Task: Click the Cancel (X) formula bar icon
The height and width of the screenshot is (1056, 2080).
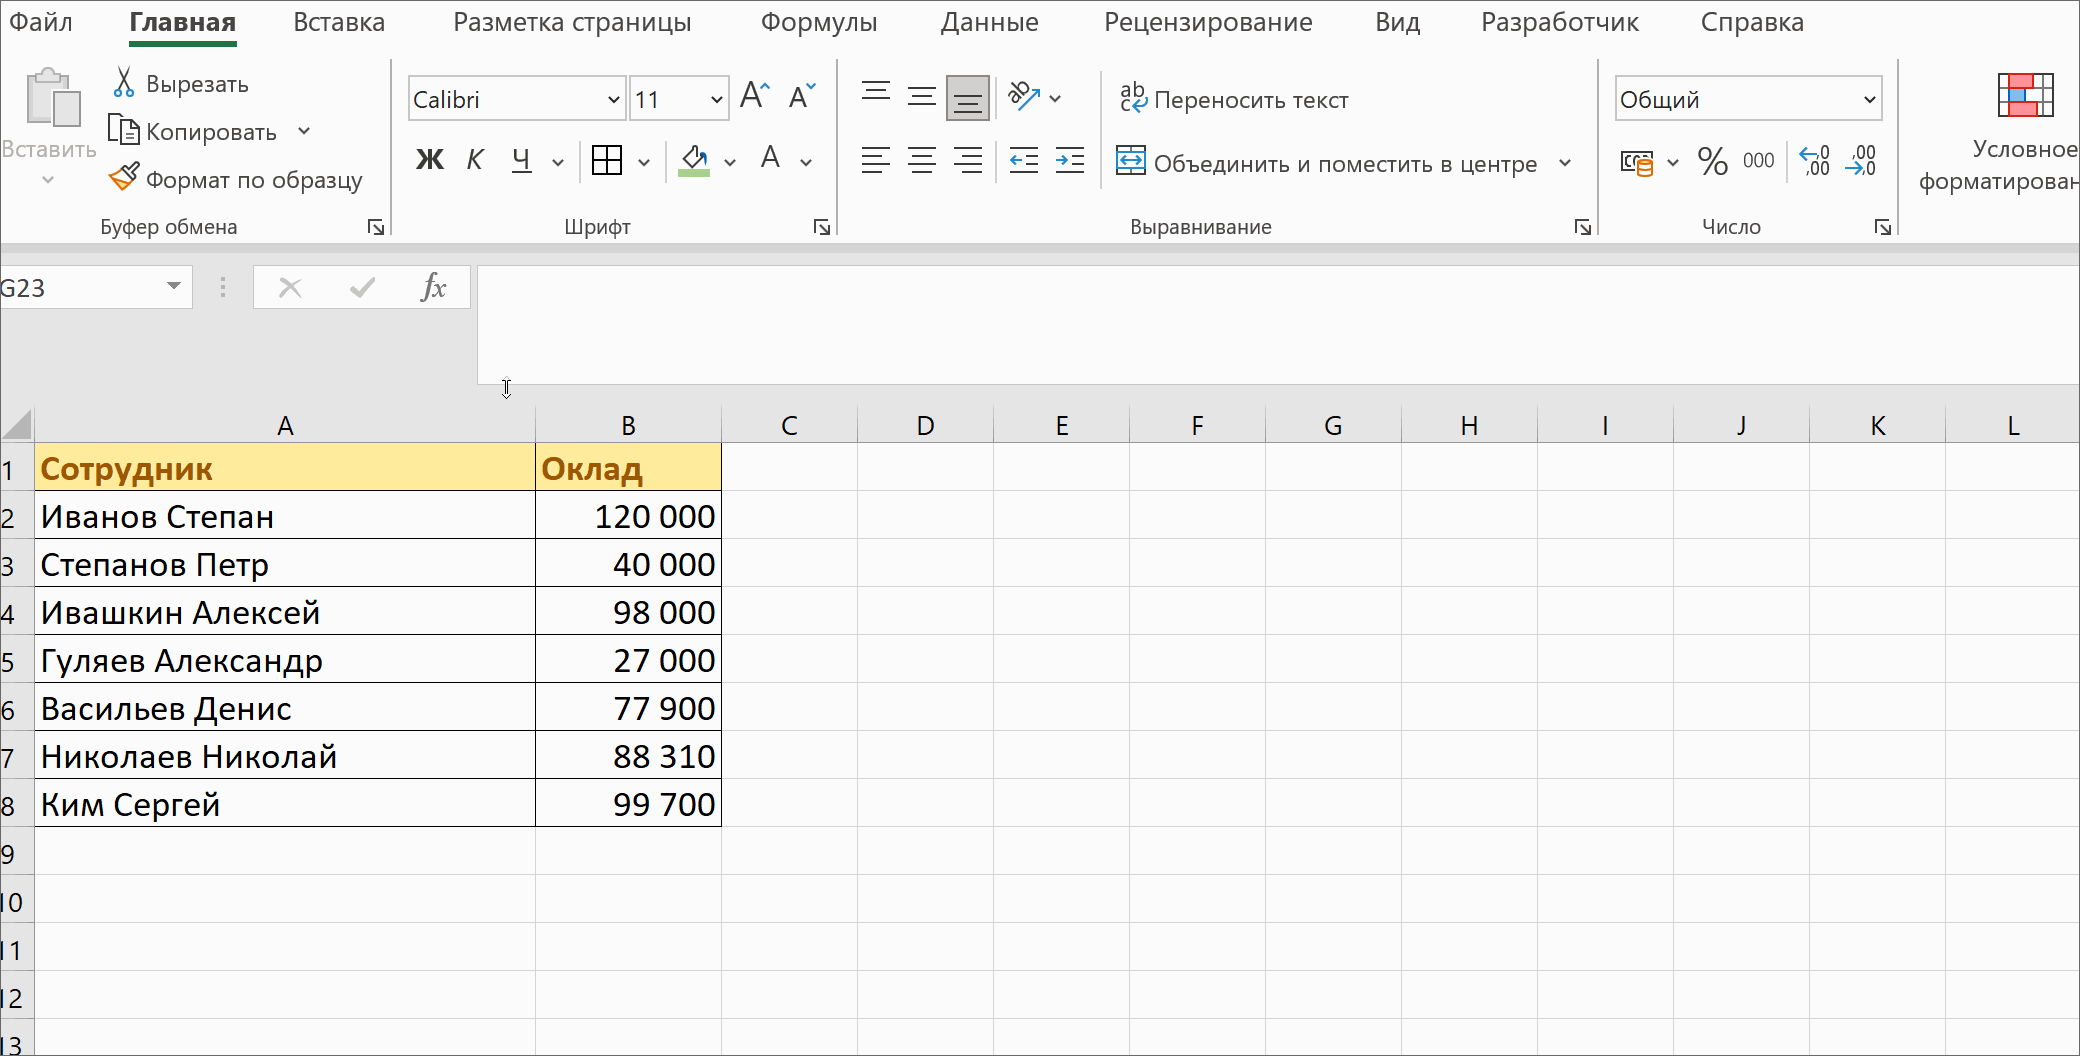Action: coord(290,288)
